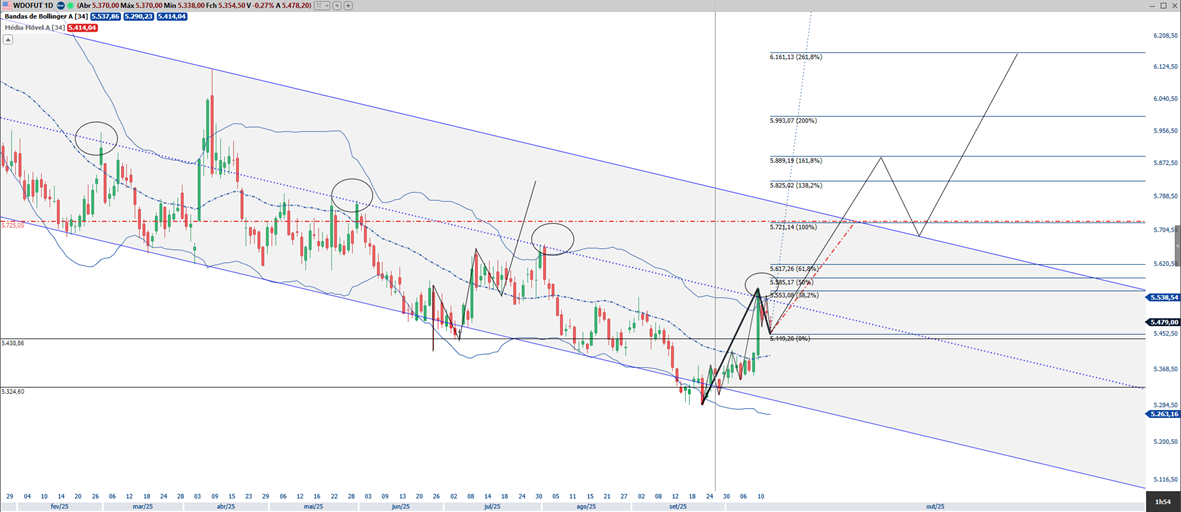Screen dimensions: 1181x512
Task: Click the set/25 month on time axis
Action: coord(677,507)
